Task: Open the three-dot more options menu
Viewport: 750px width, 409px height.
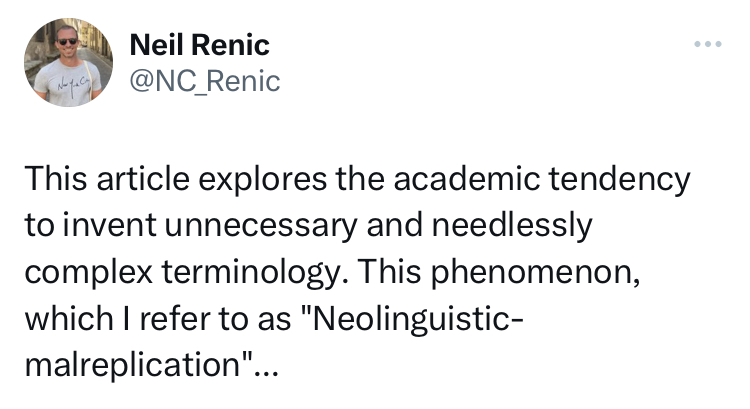Action: click(709, 46)
